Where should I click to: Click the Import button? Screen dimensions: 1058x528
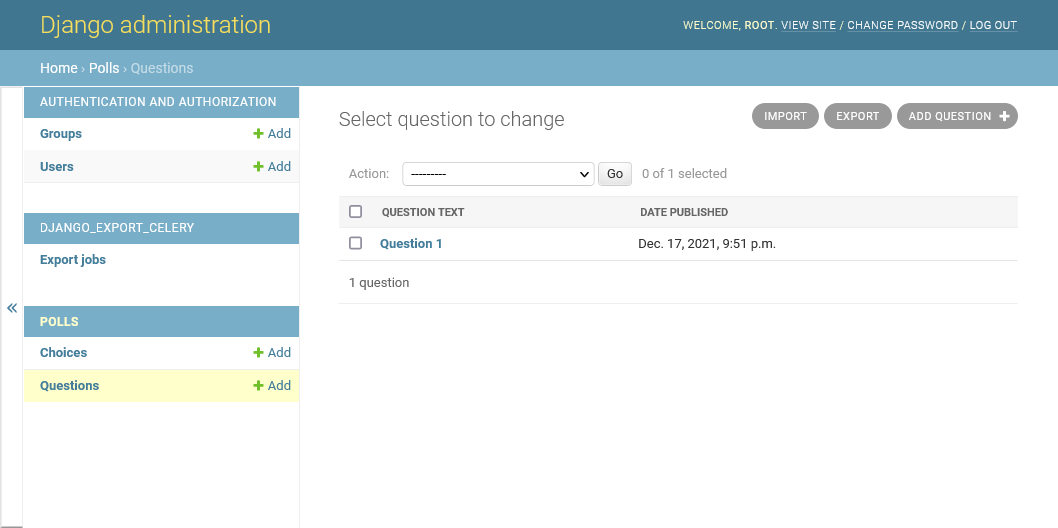(785, 116)
